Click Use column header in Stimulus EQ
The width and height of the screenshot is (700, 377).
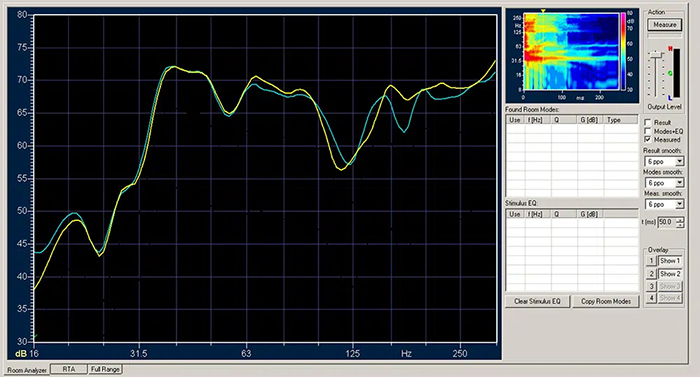coord(515,214)
